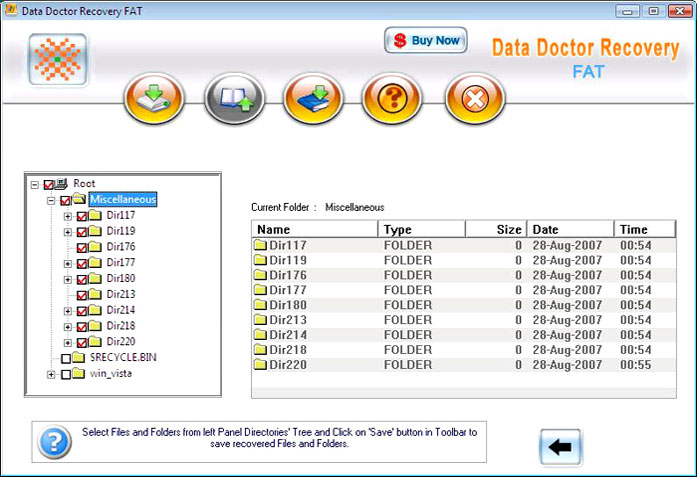Click the orange X exit toolbar icon
Screen dimensions: 697x477
coord(475,98)
